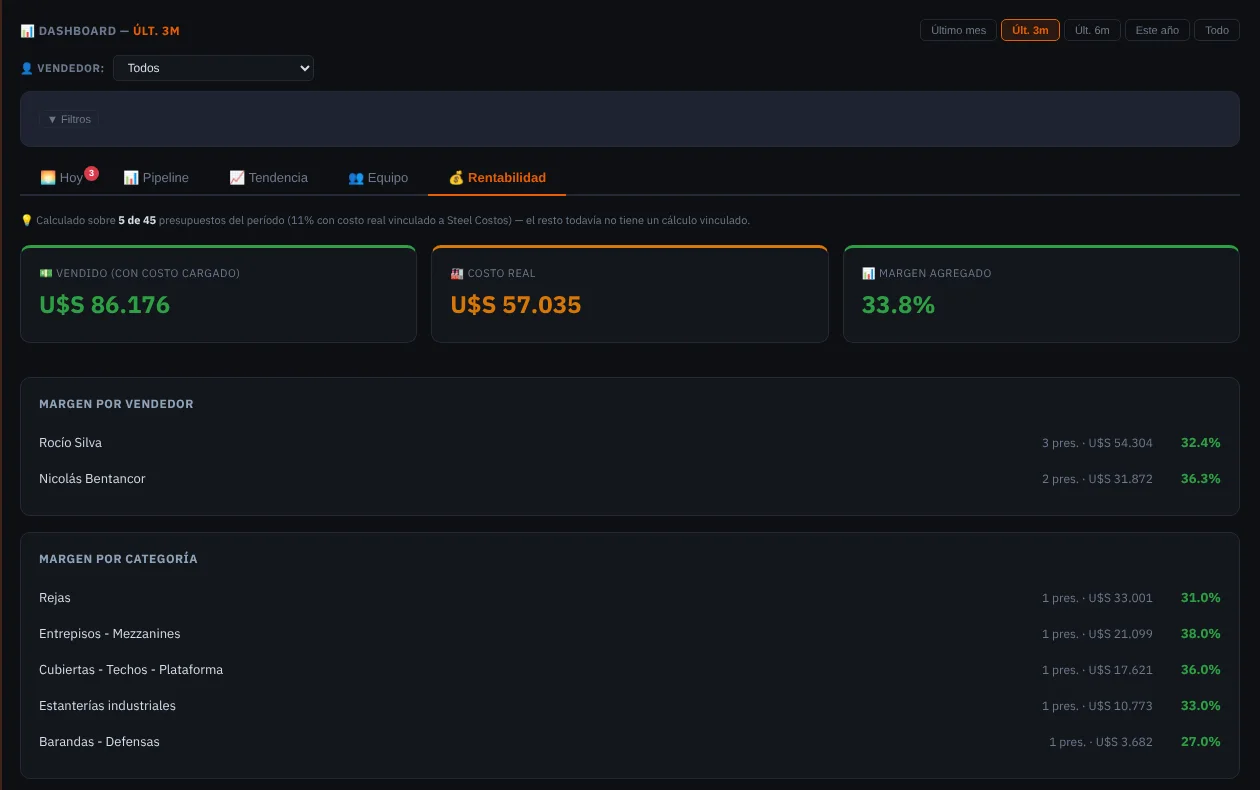Viewport: 1260px width, 790px height.
Task: Click the trend chart icon on Tendencia tab
Action: point(237,177)
